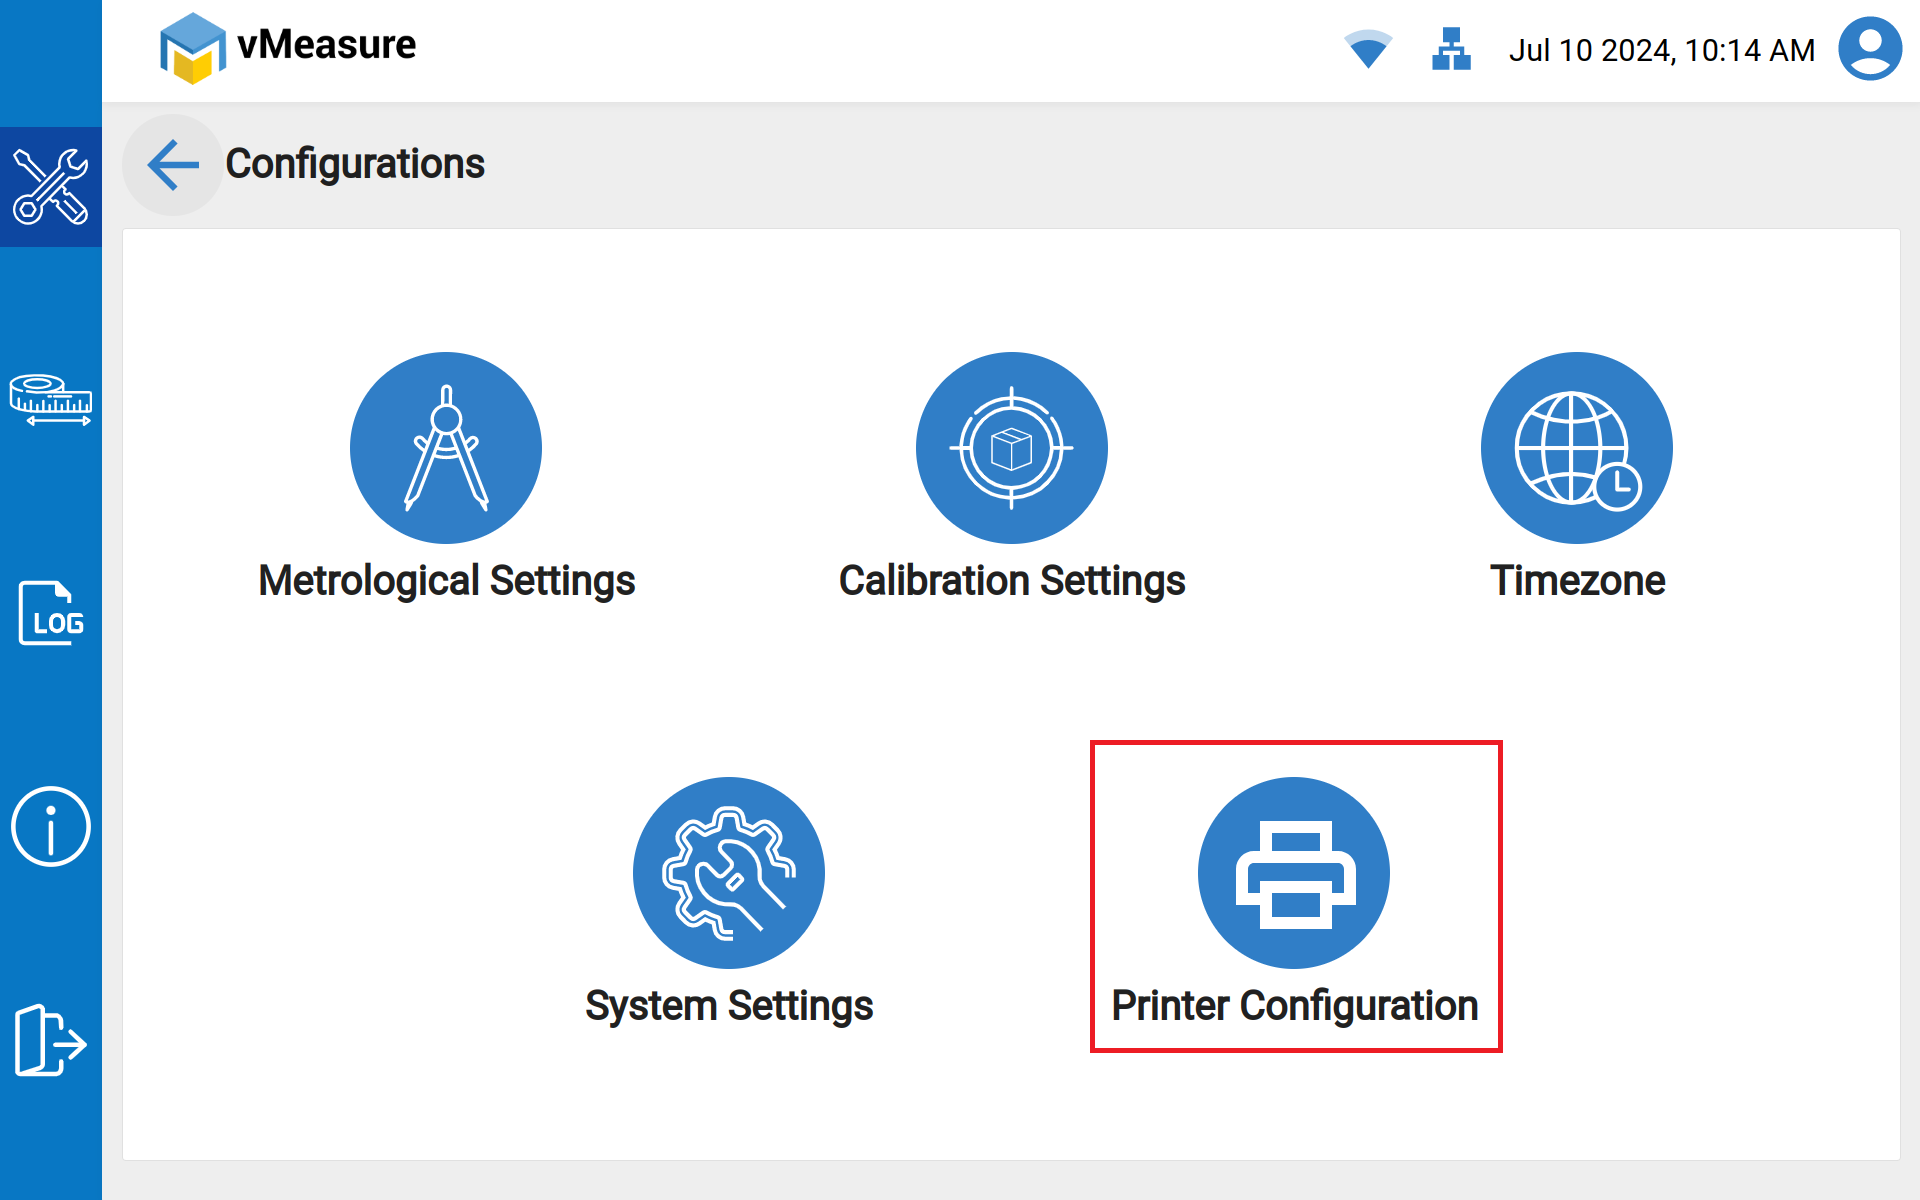Click the System Settings text label
This screenshot has width=1920, height=1200.
(729, 1006)
